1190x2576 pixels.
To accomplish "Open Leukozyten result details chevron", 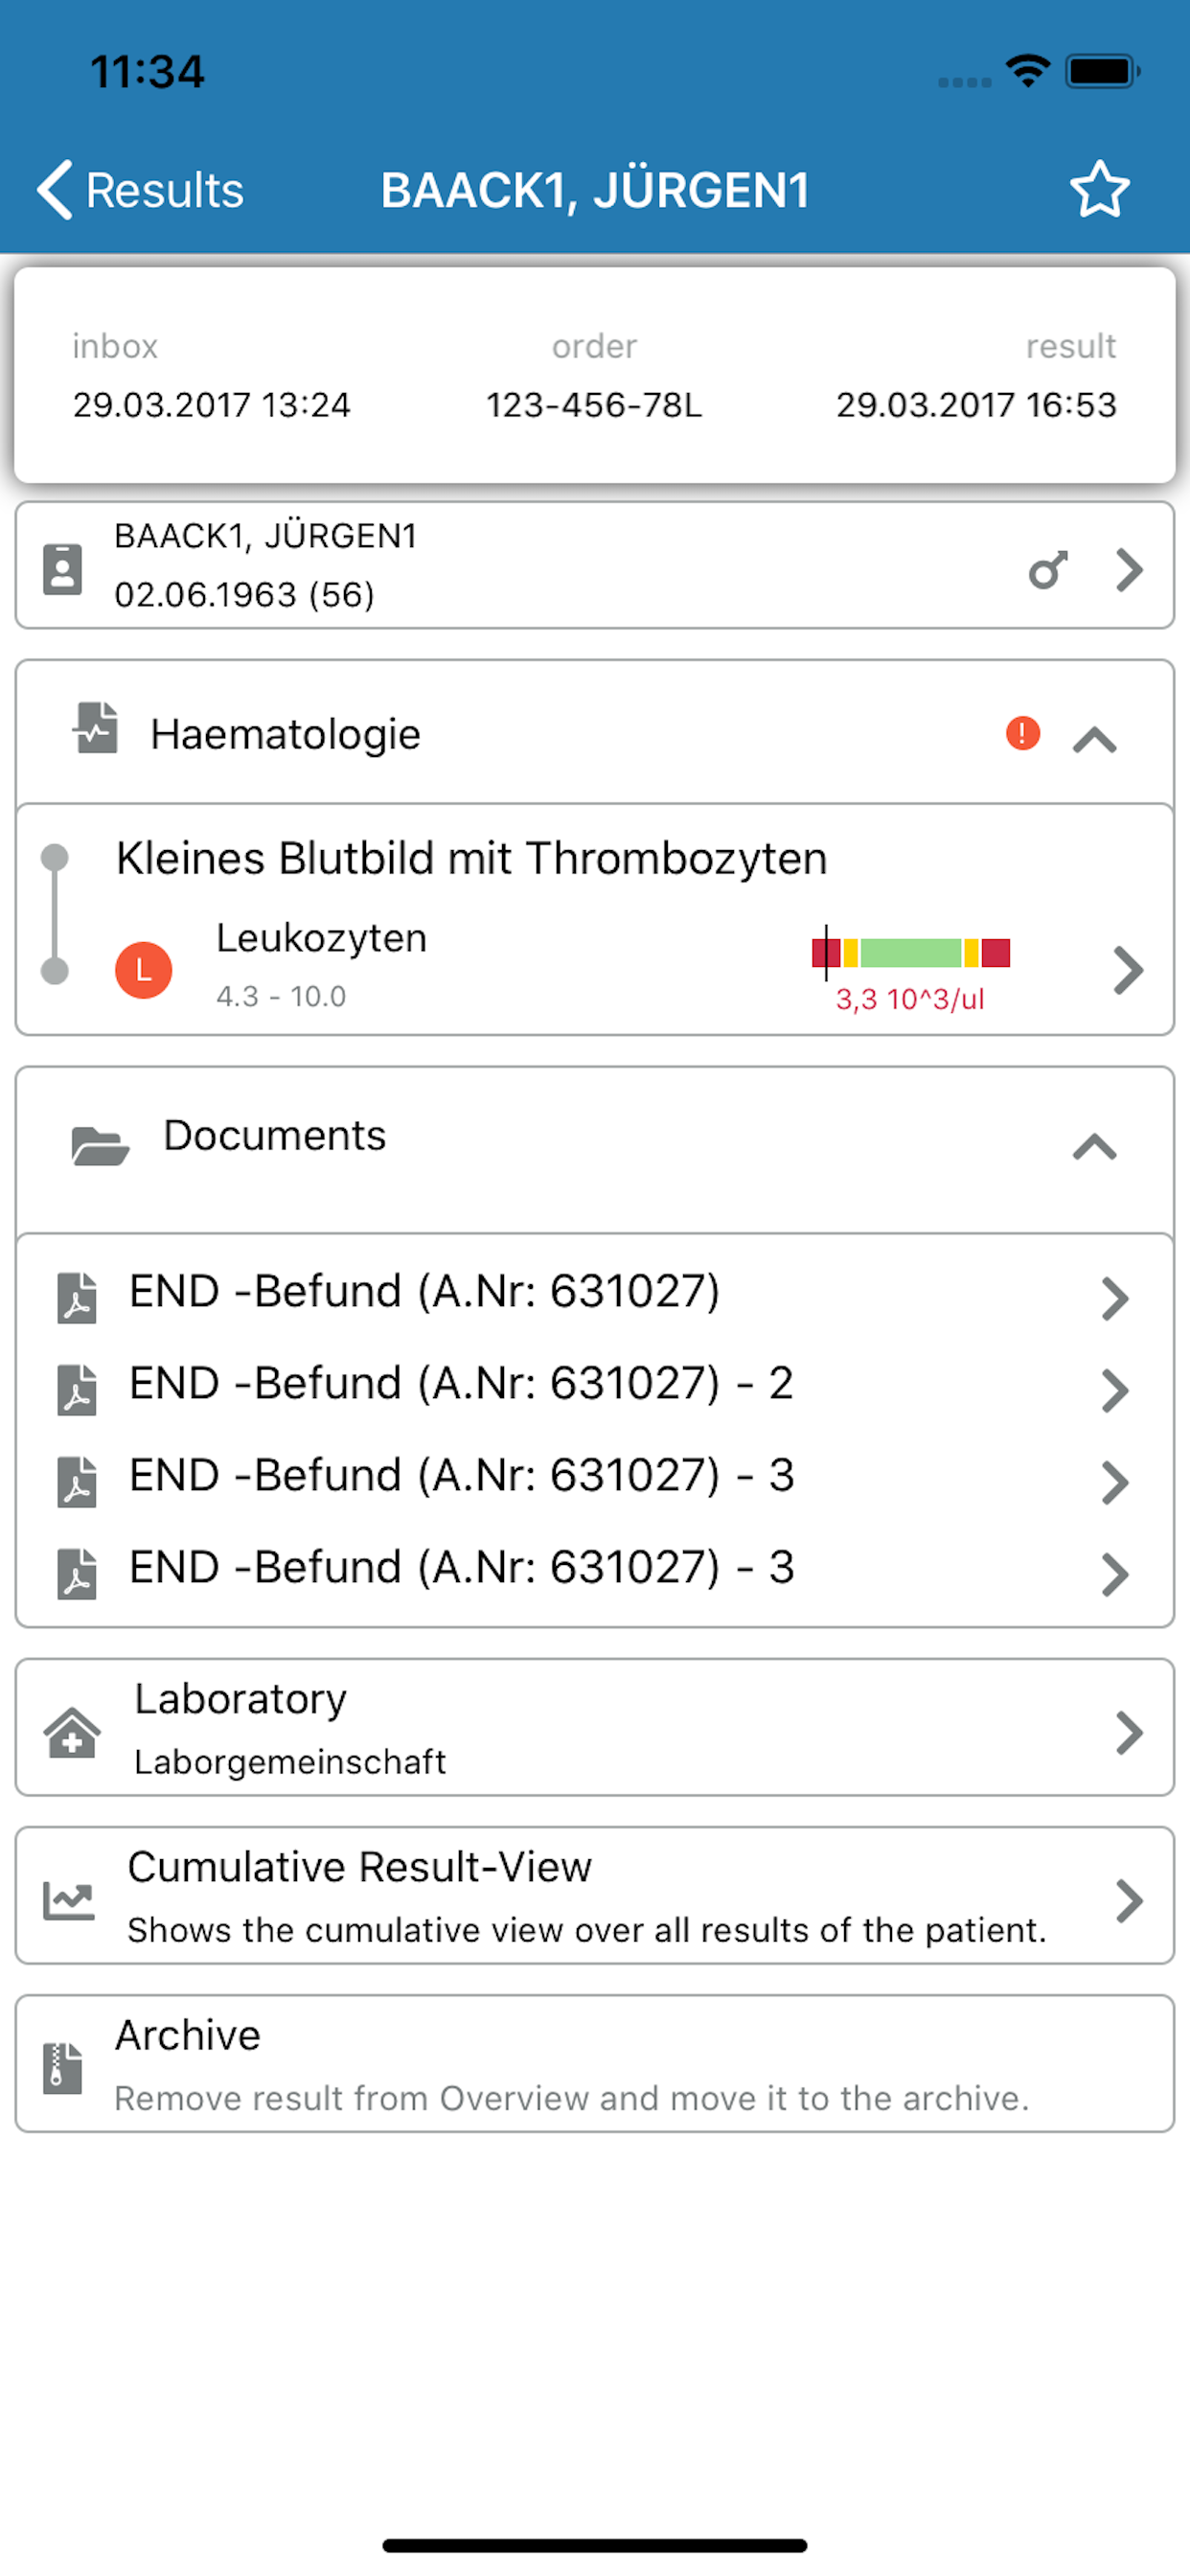I will [x=1127, y=970].
